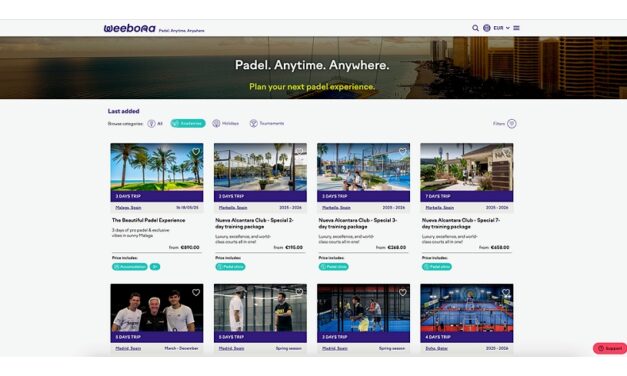Click Marbella, Spain link on 2-day package
The width and height of the screenshot is (627, 376).
(x=233, y=208)
